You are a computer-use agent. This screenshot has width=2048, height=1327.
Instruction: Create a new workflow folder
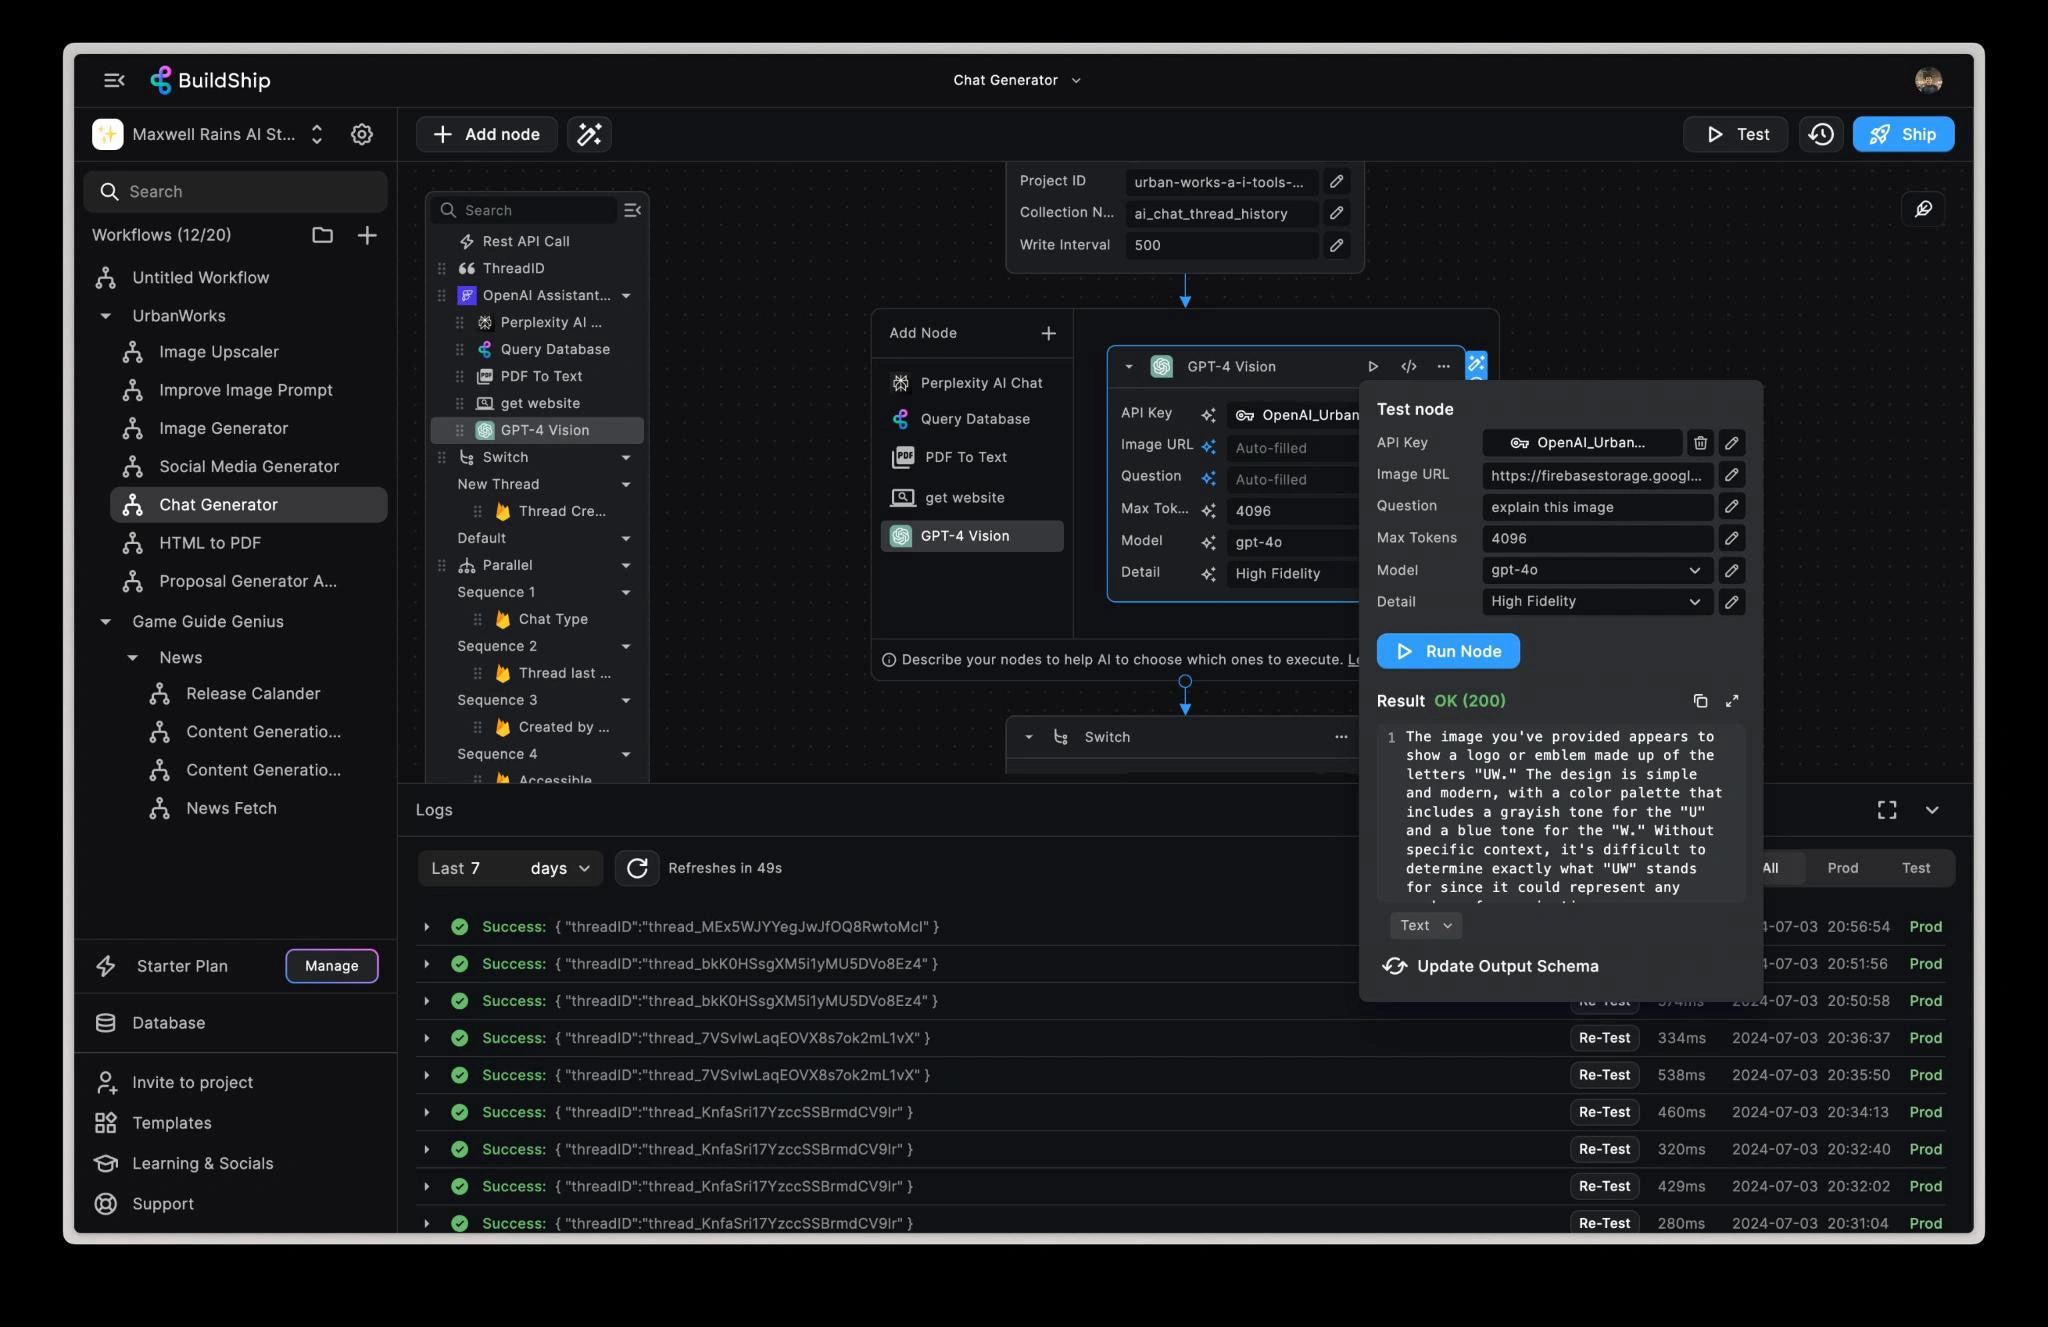322,235
